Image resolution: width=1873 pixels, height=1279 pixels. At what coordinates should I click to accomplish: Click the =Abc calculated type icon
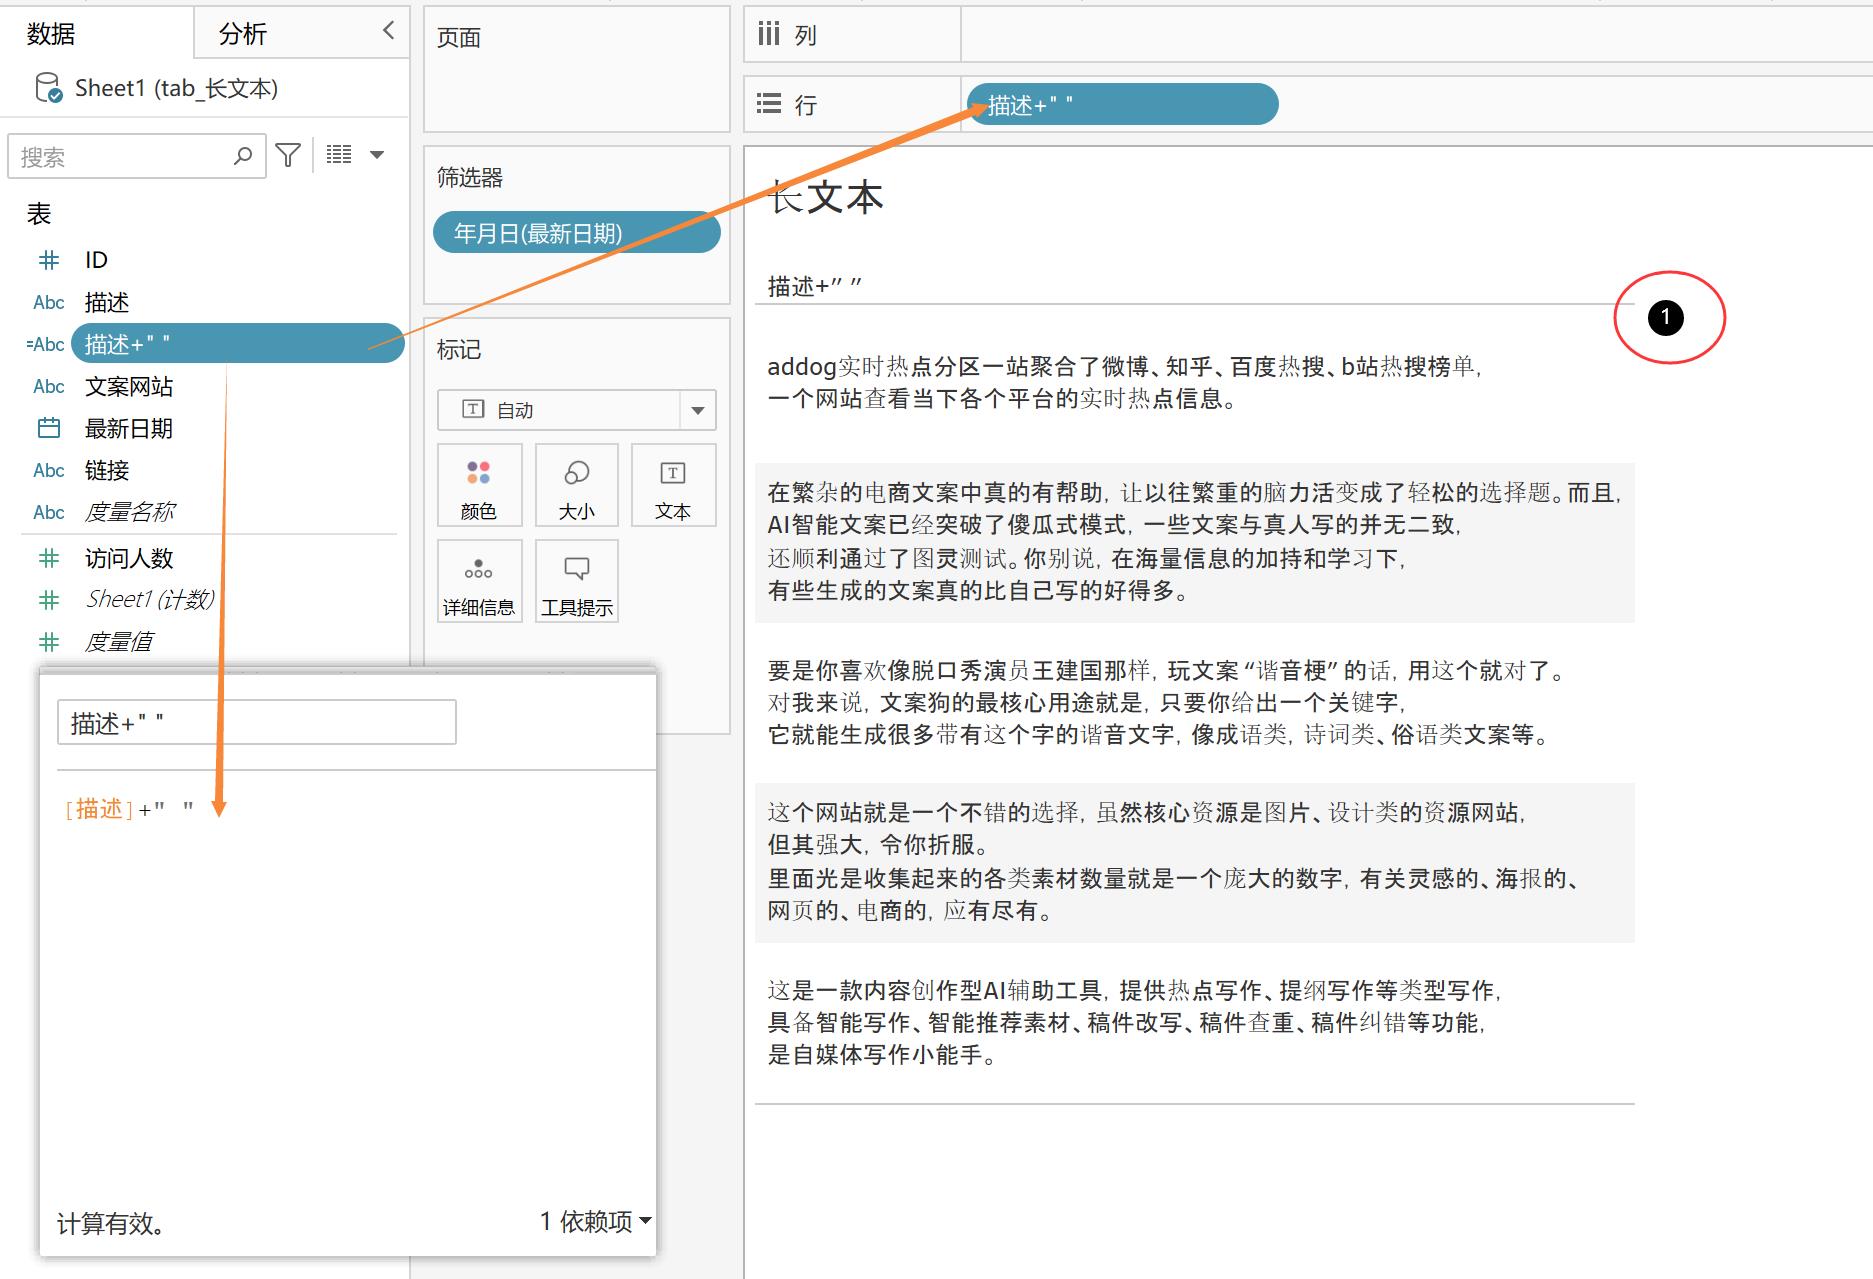46,344
